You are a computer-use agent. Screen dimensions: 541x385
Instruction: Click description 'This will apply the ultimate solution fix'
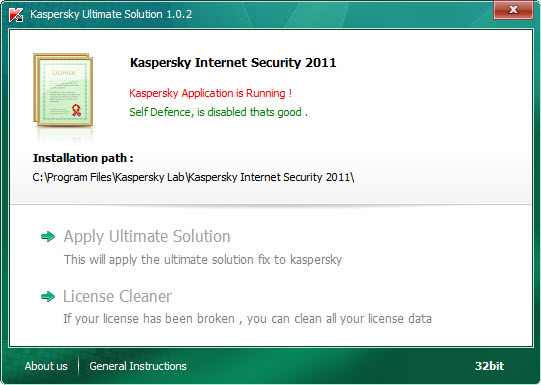click(203, 259)
